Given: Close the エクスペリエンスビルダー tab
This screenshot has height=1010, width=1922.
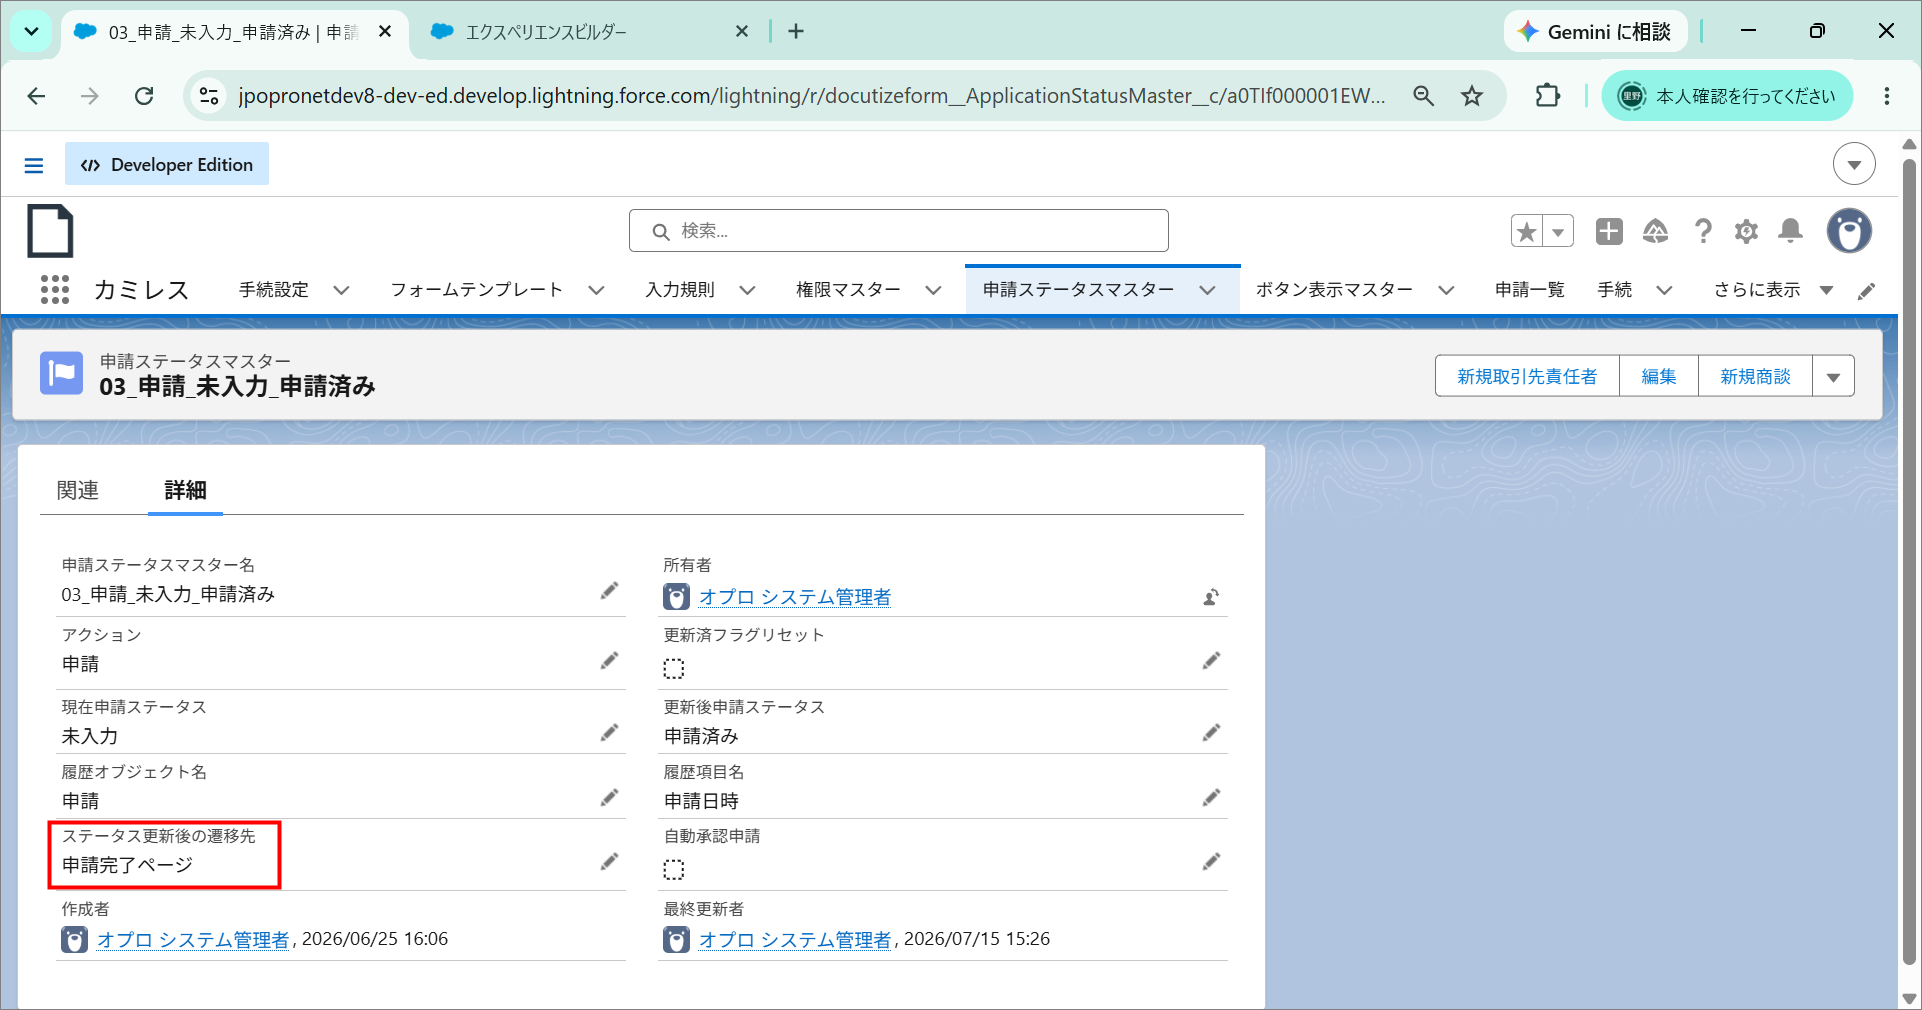Looking at the screenshot, I should pyautogui.click(x=742, y=32).
